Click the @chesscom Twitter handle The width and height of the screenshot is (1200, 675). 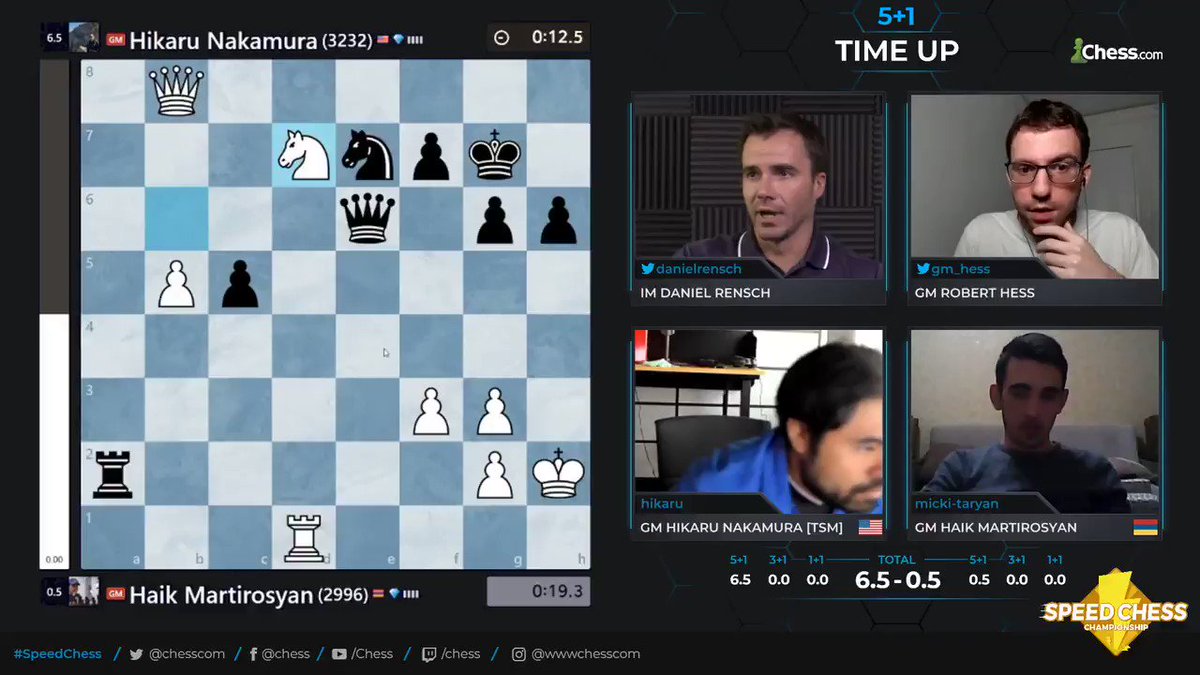pos(186,654)
